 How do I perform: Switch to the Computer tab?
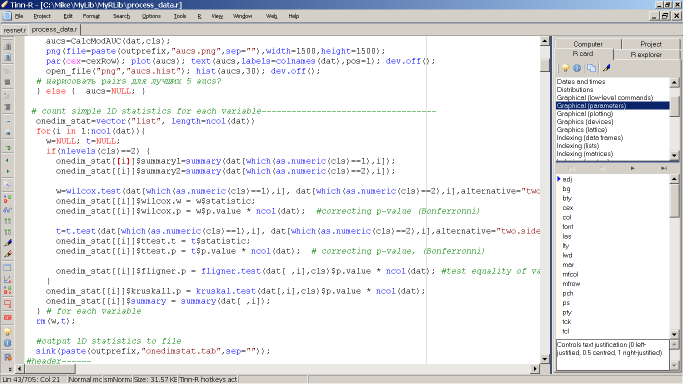pos(588,44)
